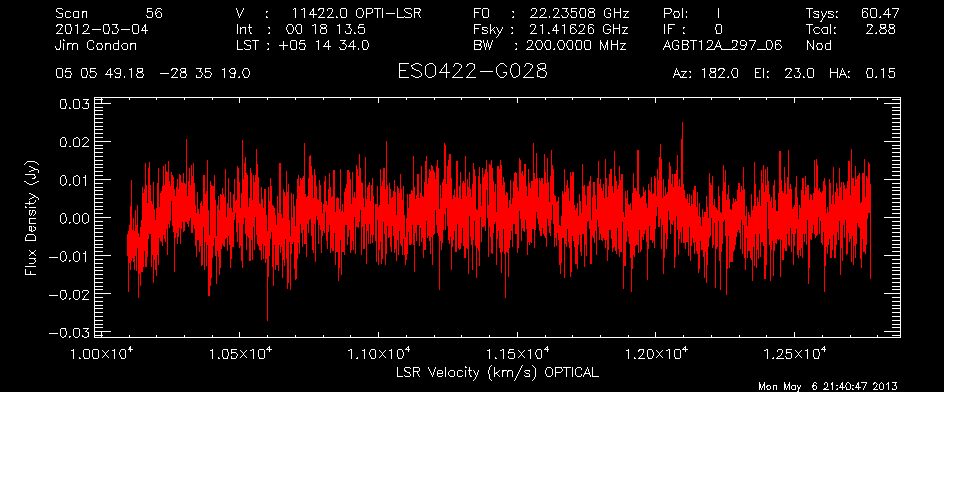The width and height of the screenshot is (962, 490).
Task: Click the timestamp Mon May 6 21:40:47 2013
Action: [828, 386]
